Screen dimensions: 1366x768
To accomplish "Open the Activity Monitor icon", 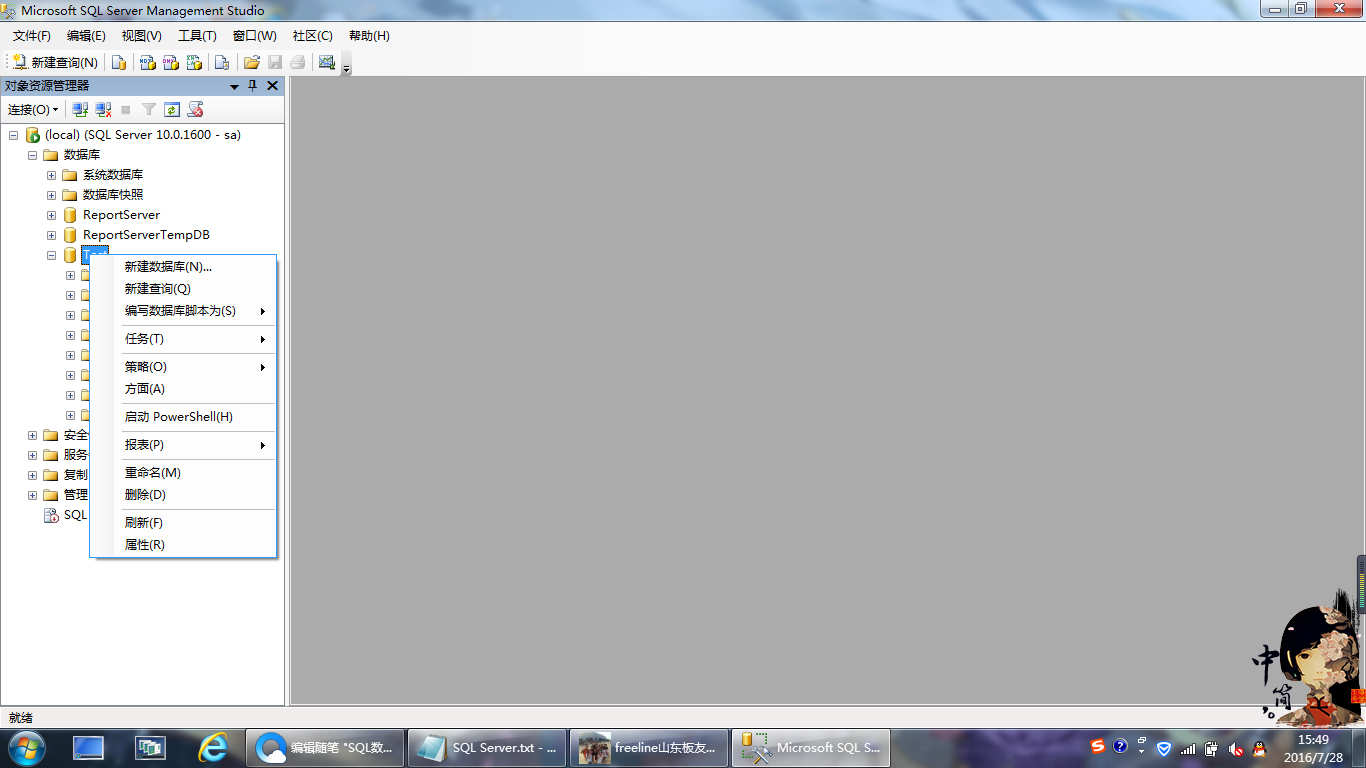I will pos(326,62).
